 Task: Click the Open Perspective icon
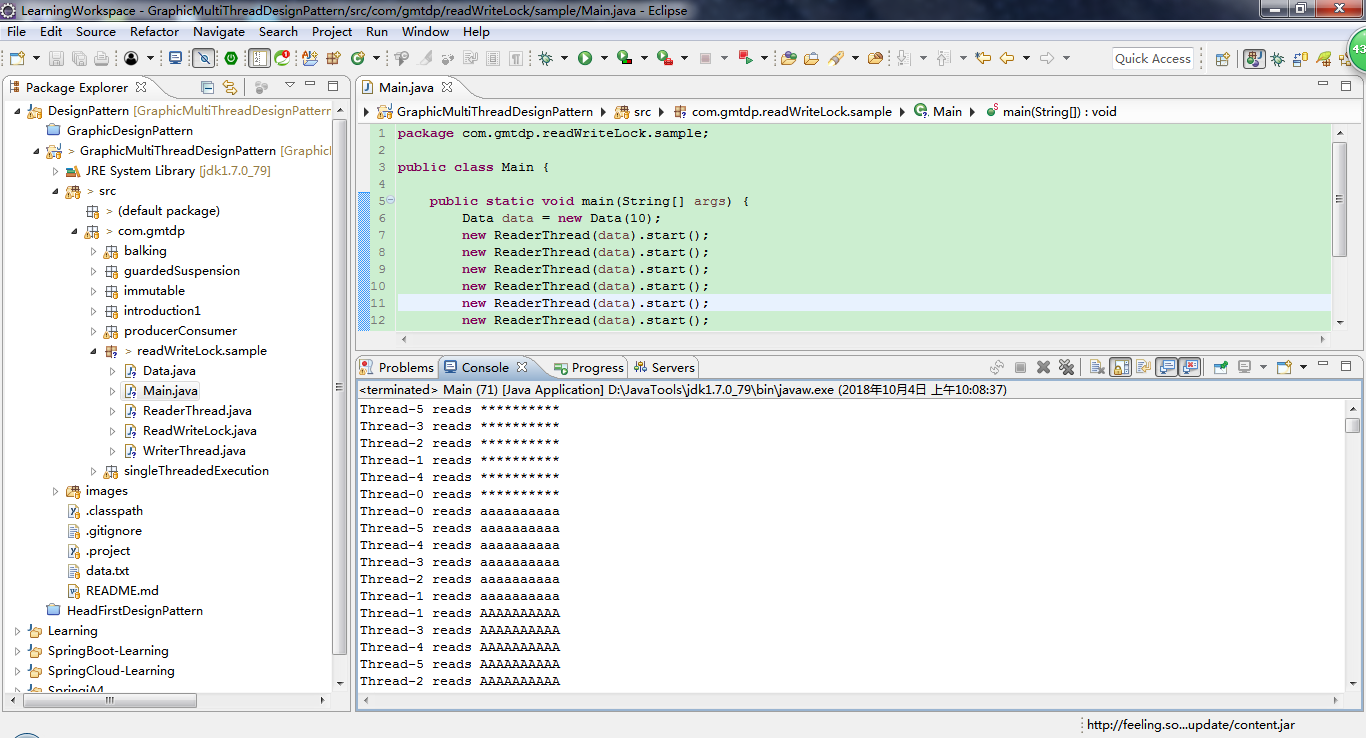tap(1222, 59)
